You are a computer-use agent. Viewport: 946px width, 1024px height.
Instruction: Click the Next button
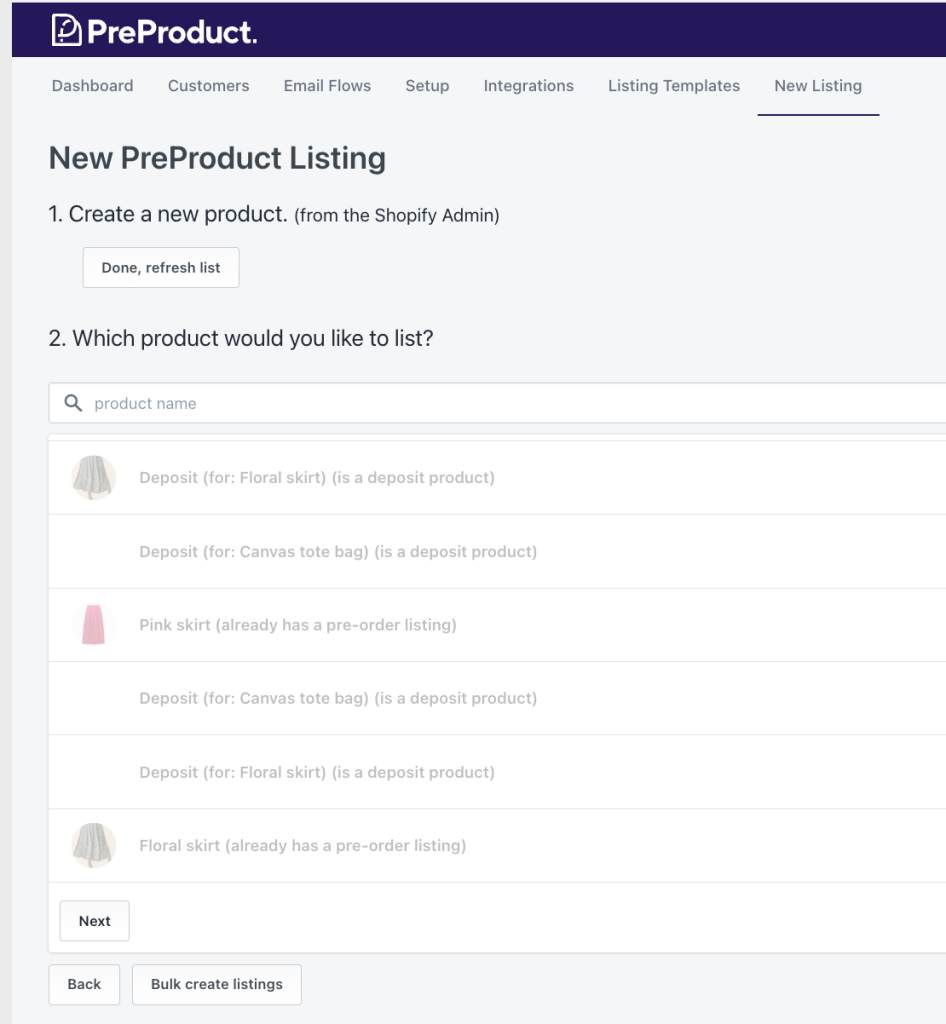point(94,920)
